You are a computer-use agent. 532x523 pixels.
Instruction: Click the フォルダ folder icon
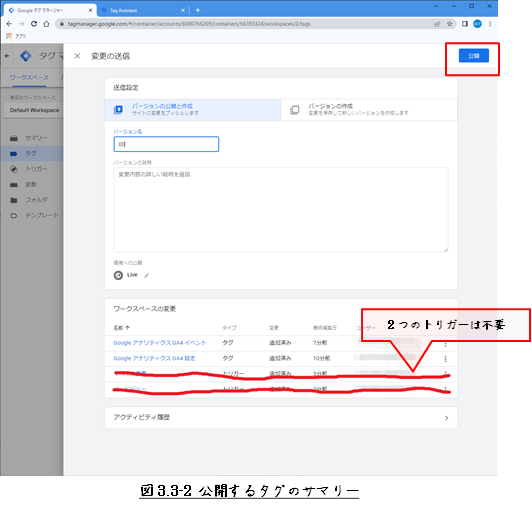[14, 200]
